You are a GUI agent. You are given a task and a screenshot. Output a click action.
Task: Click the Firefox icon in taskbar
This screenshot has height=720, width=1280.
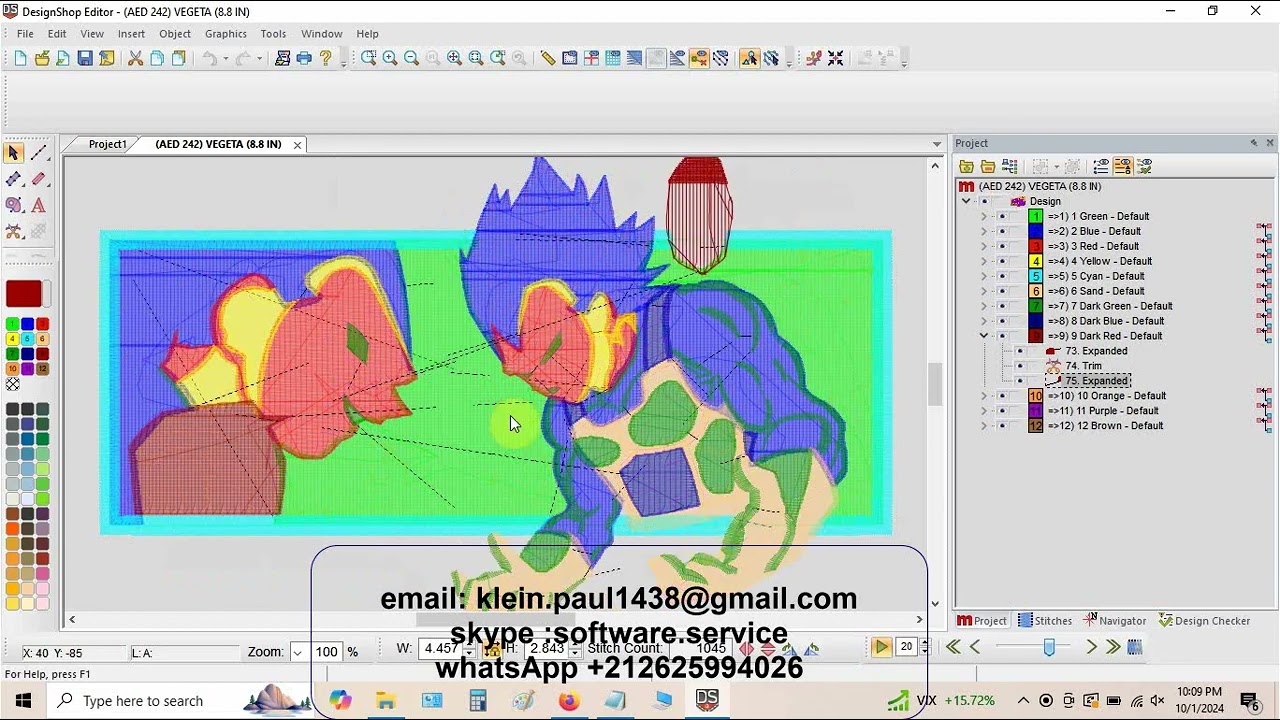pyautogui.click(x=569, y=700)
